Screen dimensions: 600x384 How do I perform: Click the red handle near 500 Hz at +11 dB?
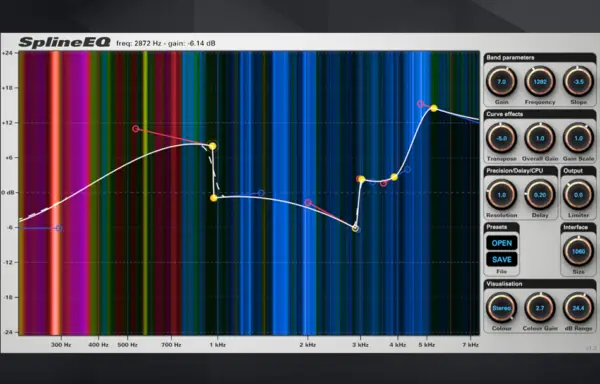[x=135, y=129]
